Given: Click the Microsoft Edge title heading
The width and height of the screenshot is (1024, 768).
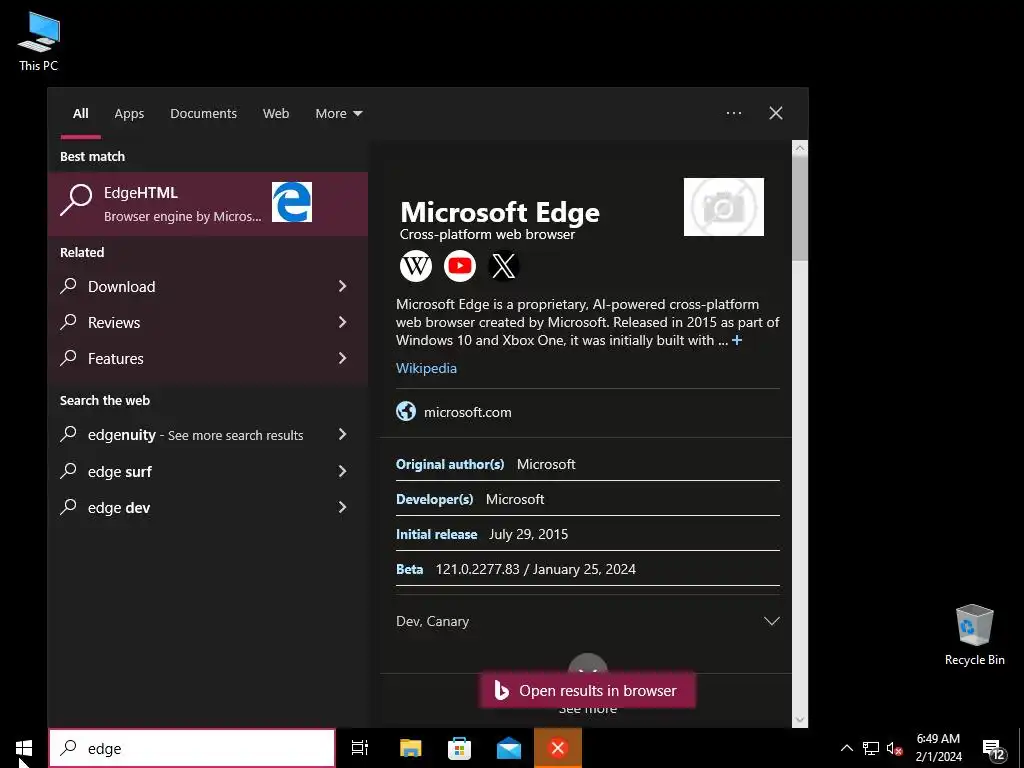Looking at the screenshot, I should tap(500, 212).
